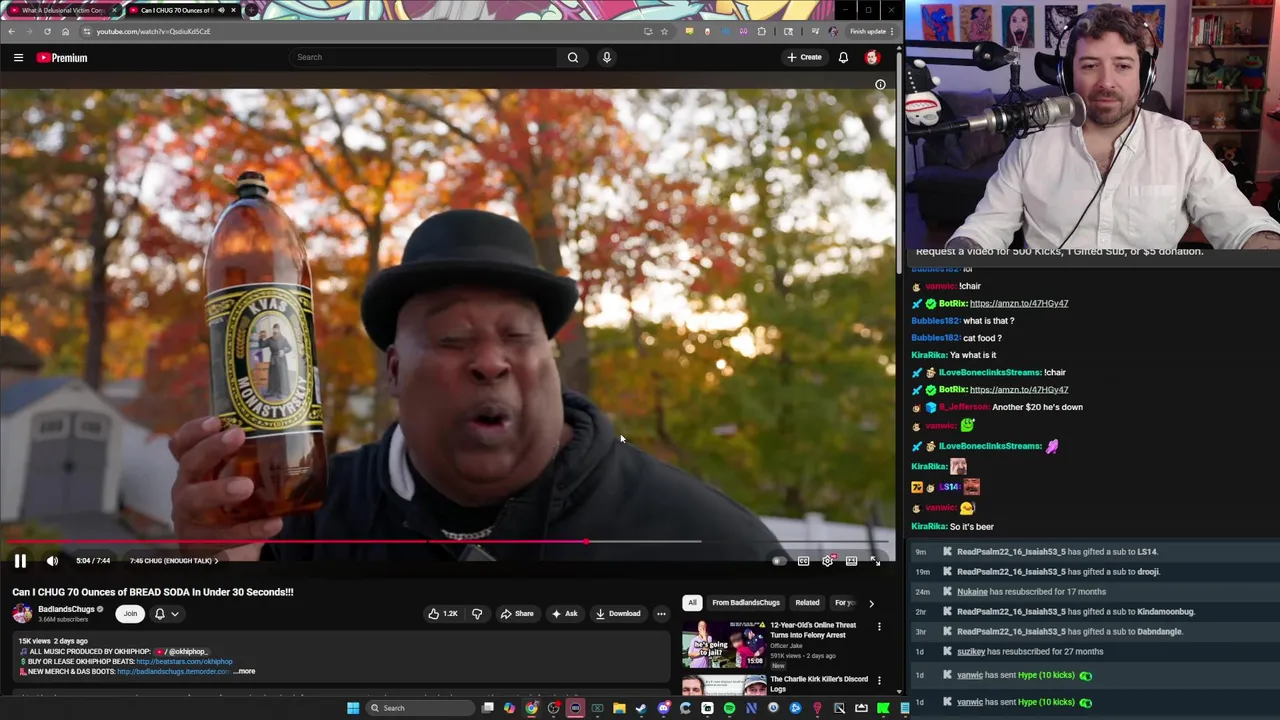Click the YouTube search magnifier button
This screenshot has width=1280, height=720.
tap(573, 57)
